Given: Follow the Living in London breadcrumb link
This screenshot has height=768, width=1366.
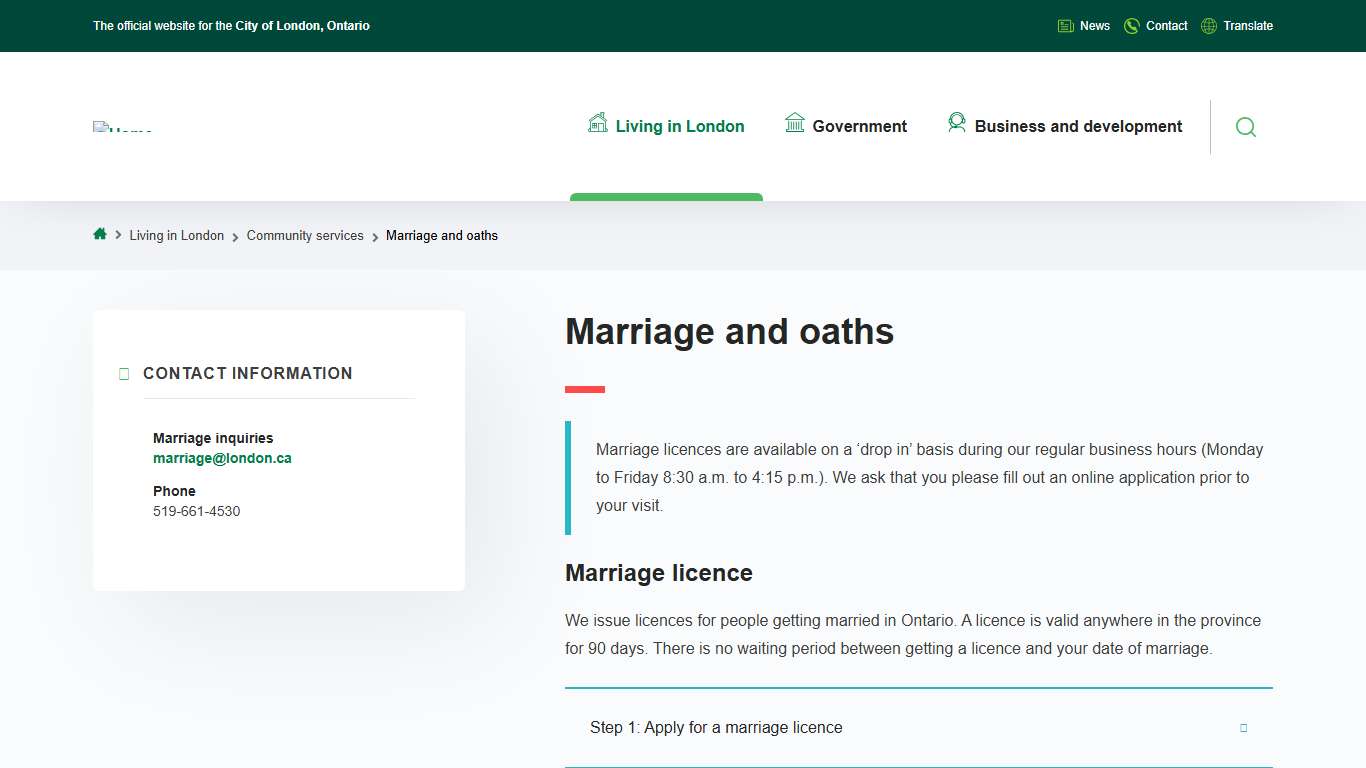Looking at the screenshot, I should (x=177, y=235).
